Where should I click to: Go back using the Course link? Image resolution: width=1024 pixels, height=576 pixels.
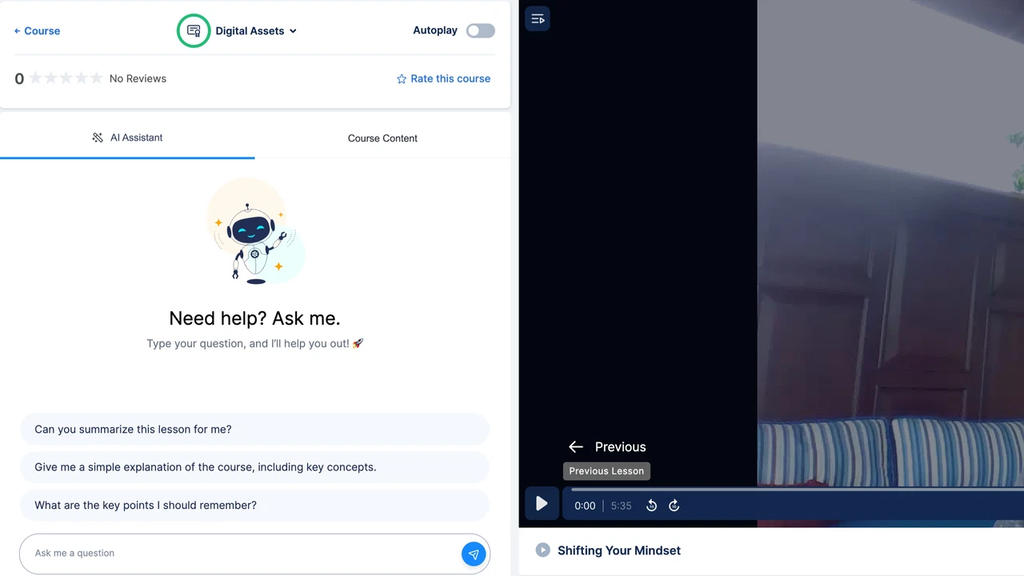(x=36, y=31)
